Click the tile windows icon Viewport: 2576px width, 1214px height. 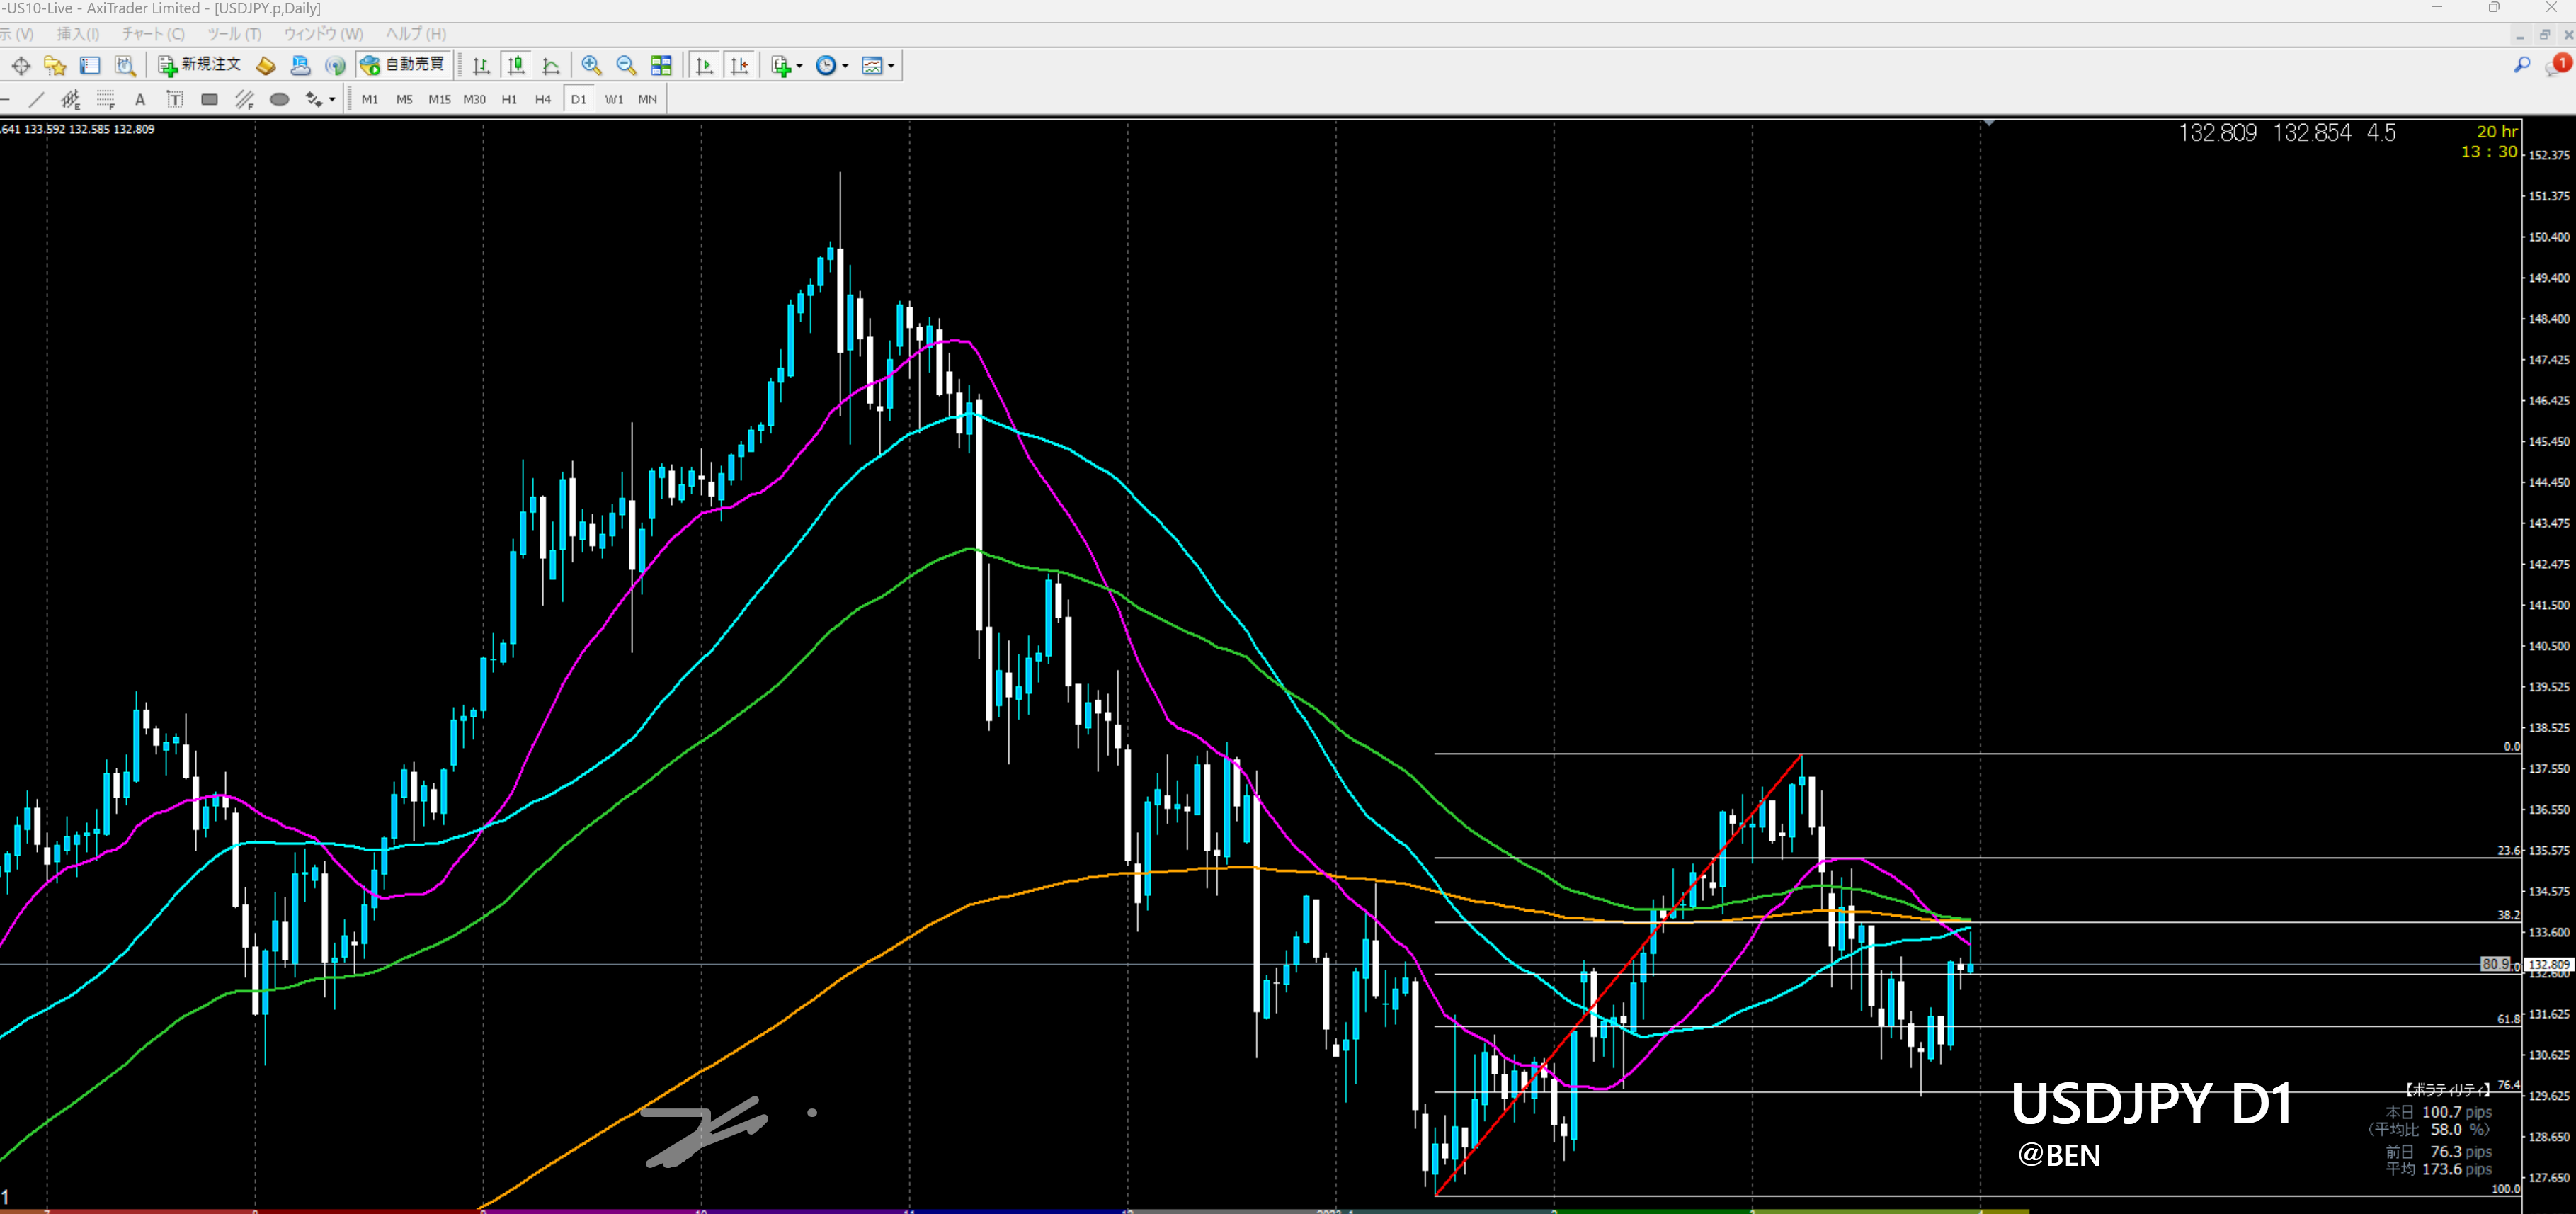[661, 66]
